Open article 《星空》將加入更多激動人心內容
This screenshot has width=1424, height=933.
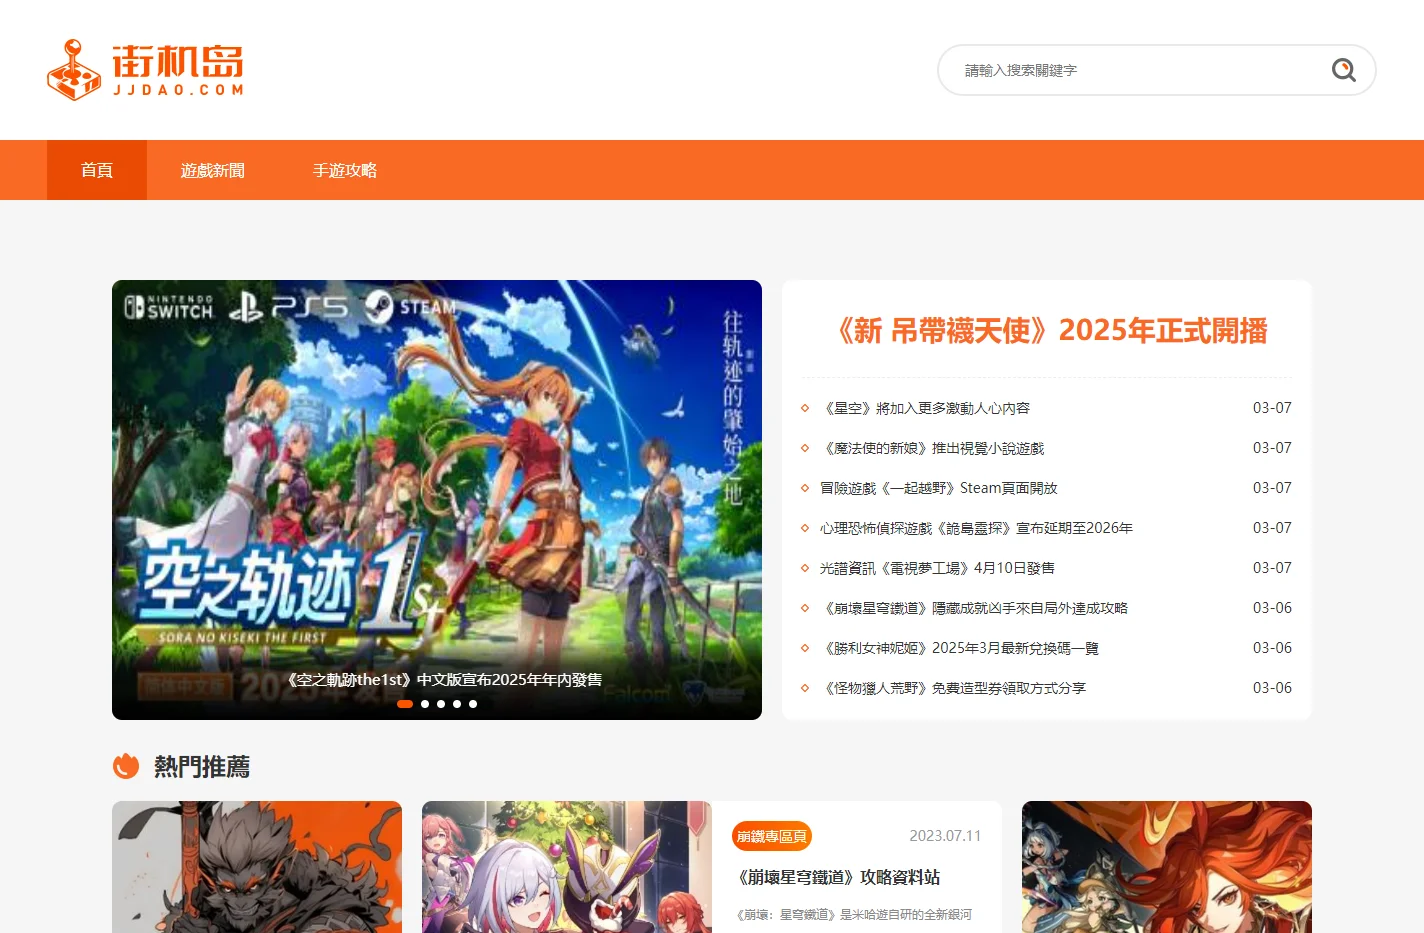[x=925, y=408]
